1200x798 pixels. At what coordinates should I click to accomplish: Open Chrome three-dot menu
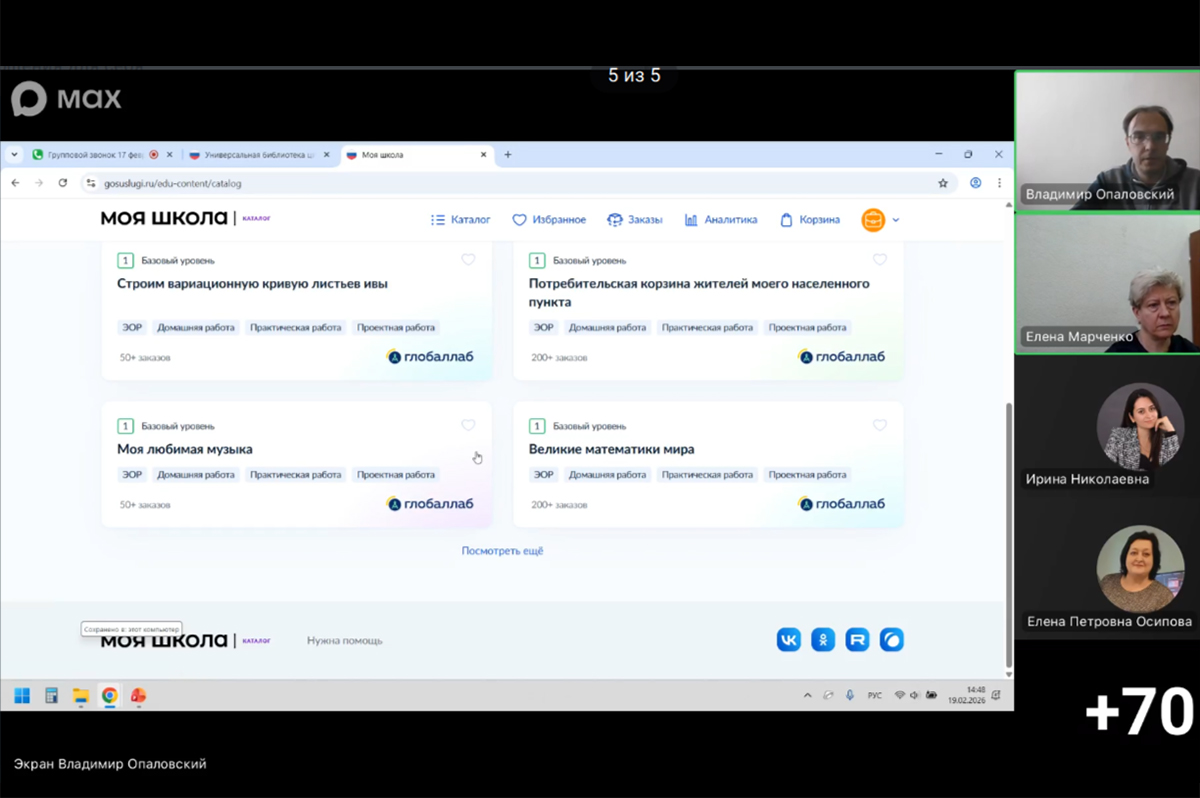point(999,183)
